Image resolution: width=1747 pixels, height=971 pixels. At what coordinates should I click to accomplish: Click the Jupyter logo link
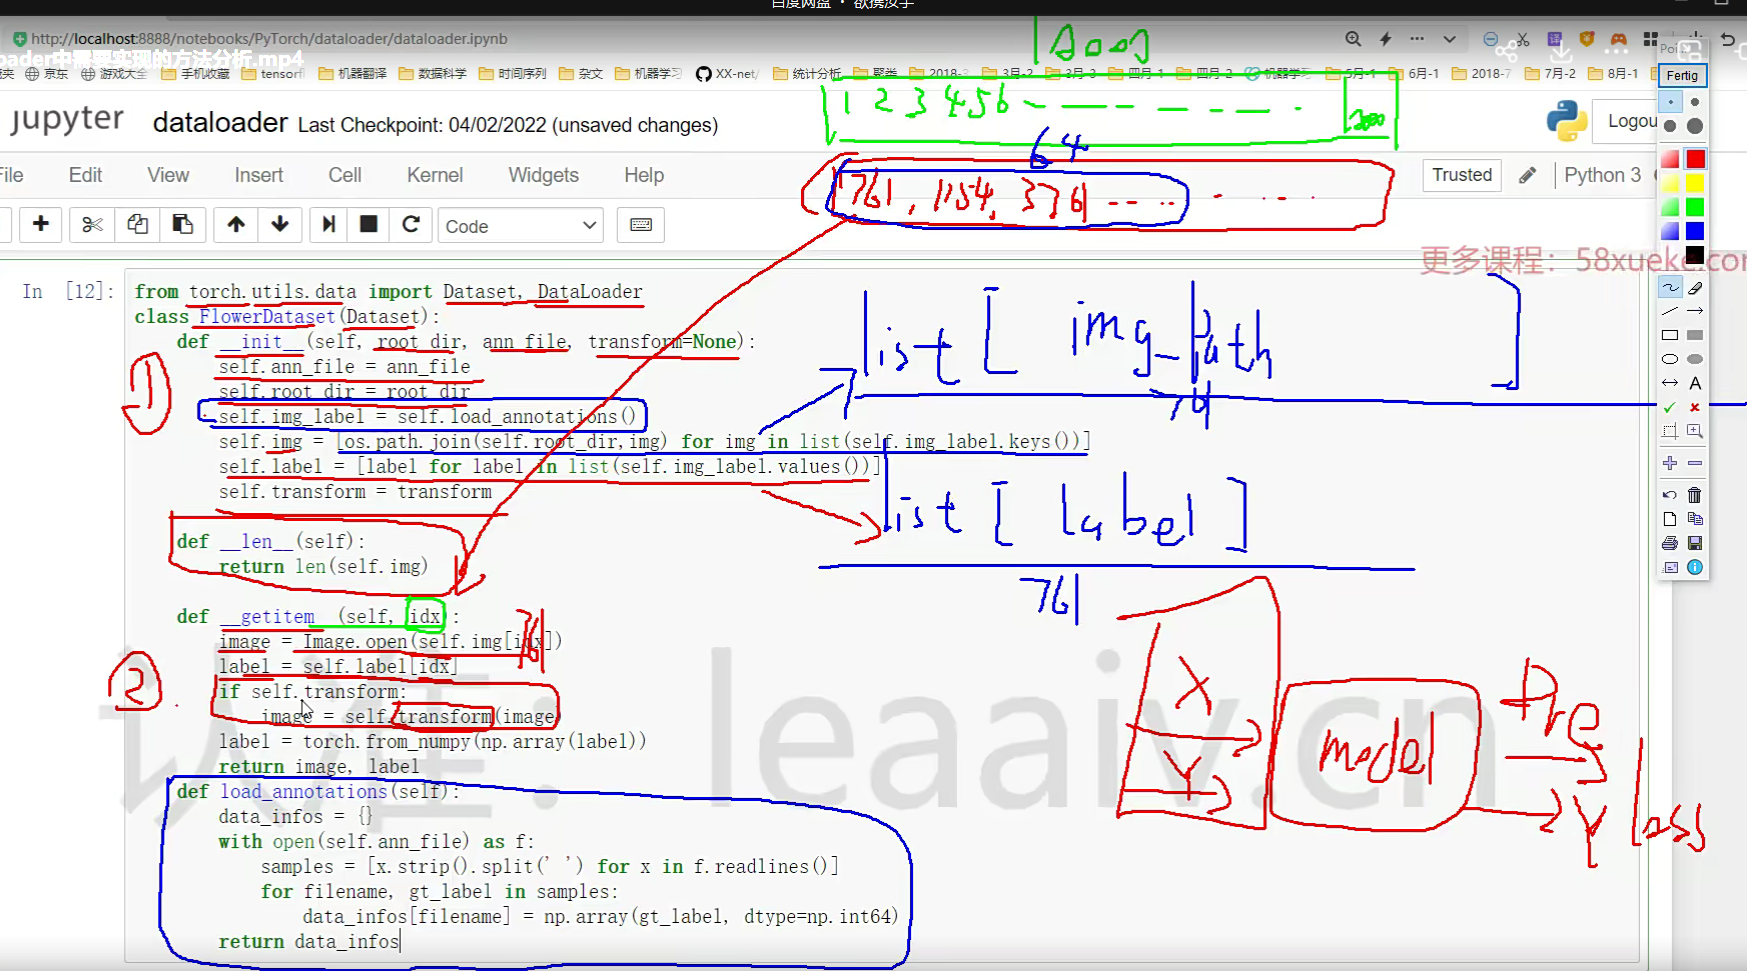[67, 119]
